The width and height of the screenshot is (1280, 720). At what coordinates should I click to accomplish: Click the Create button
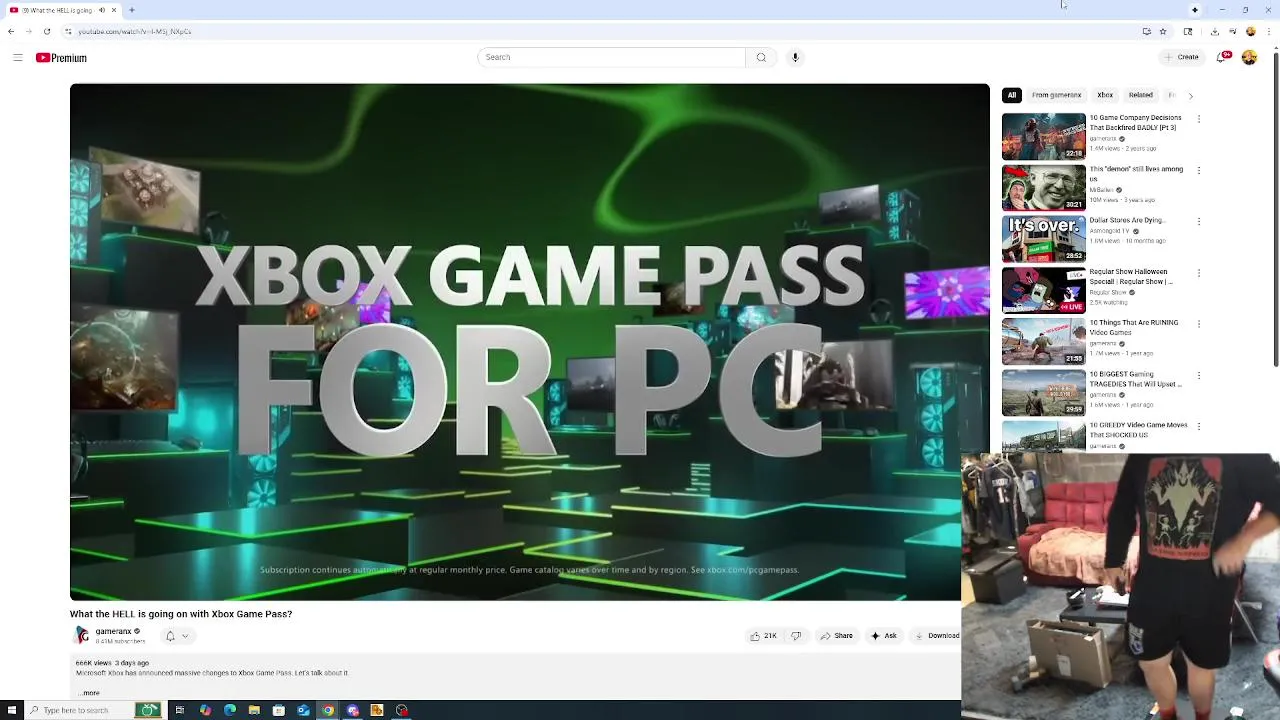pos(1181,57)
